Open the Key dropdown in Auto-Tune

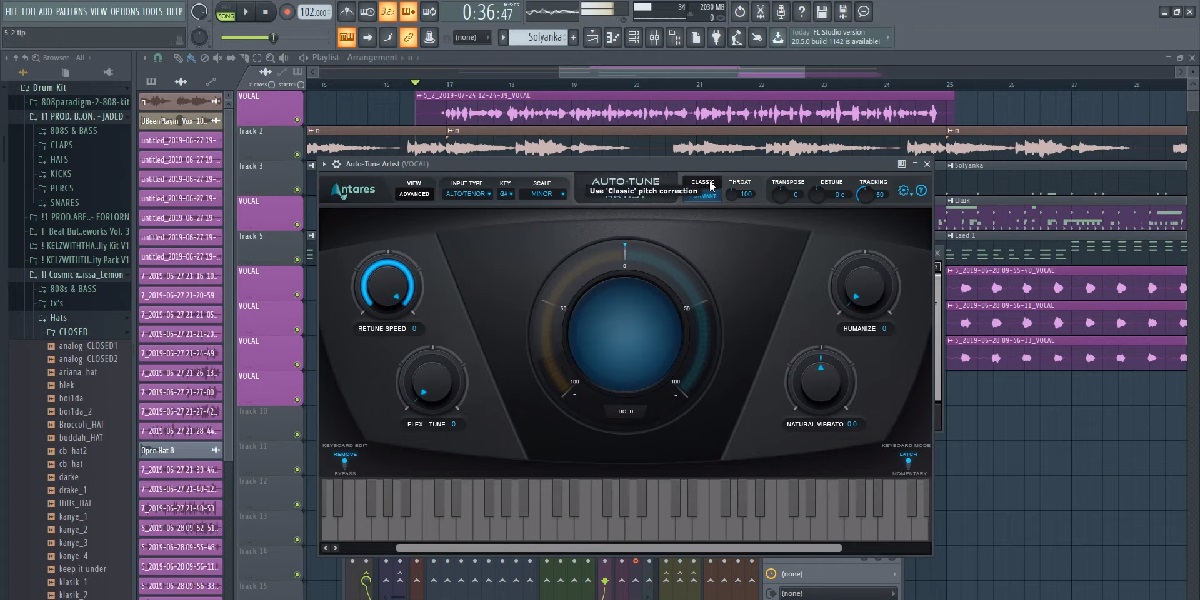506,194
